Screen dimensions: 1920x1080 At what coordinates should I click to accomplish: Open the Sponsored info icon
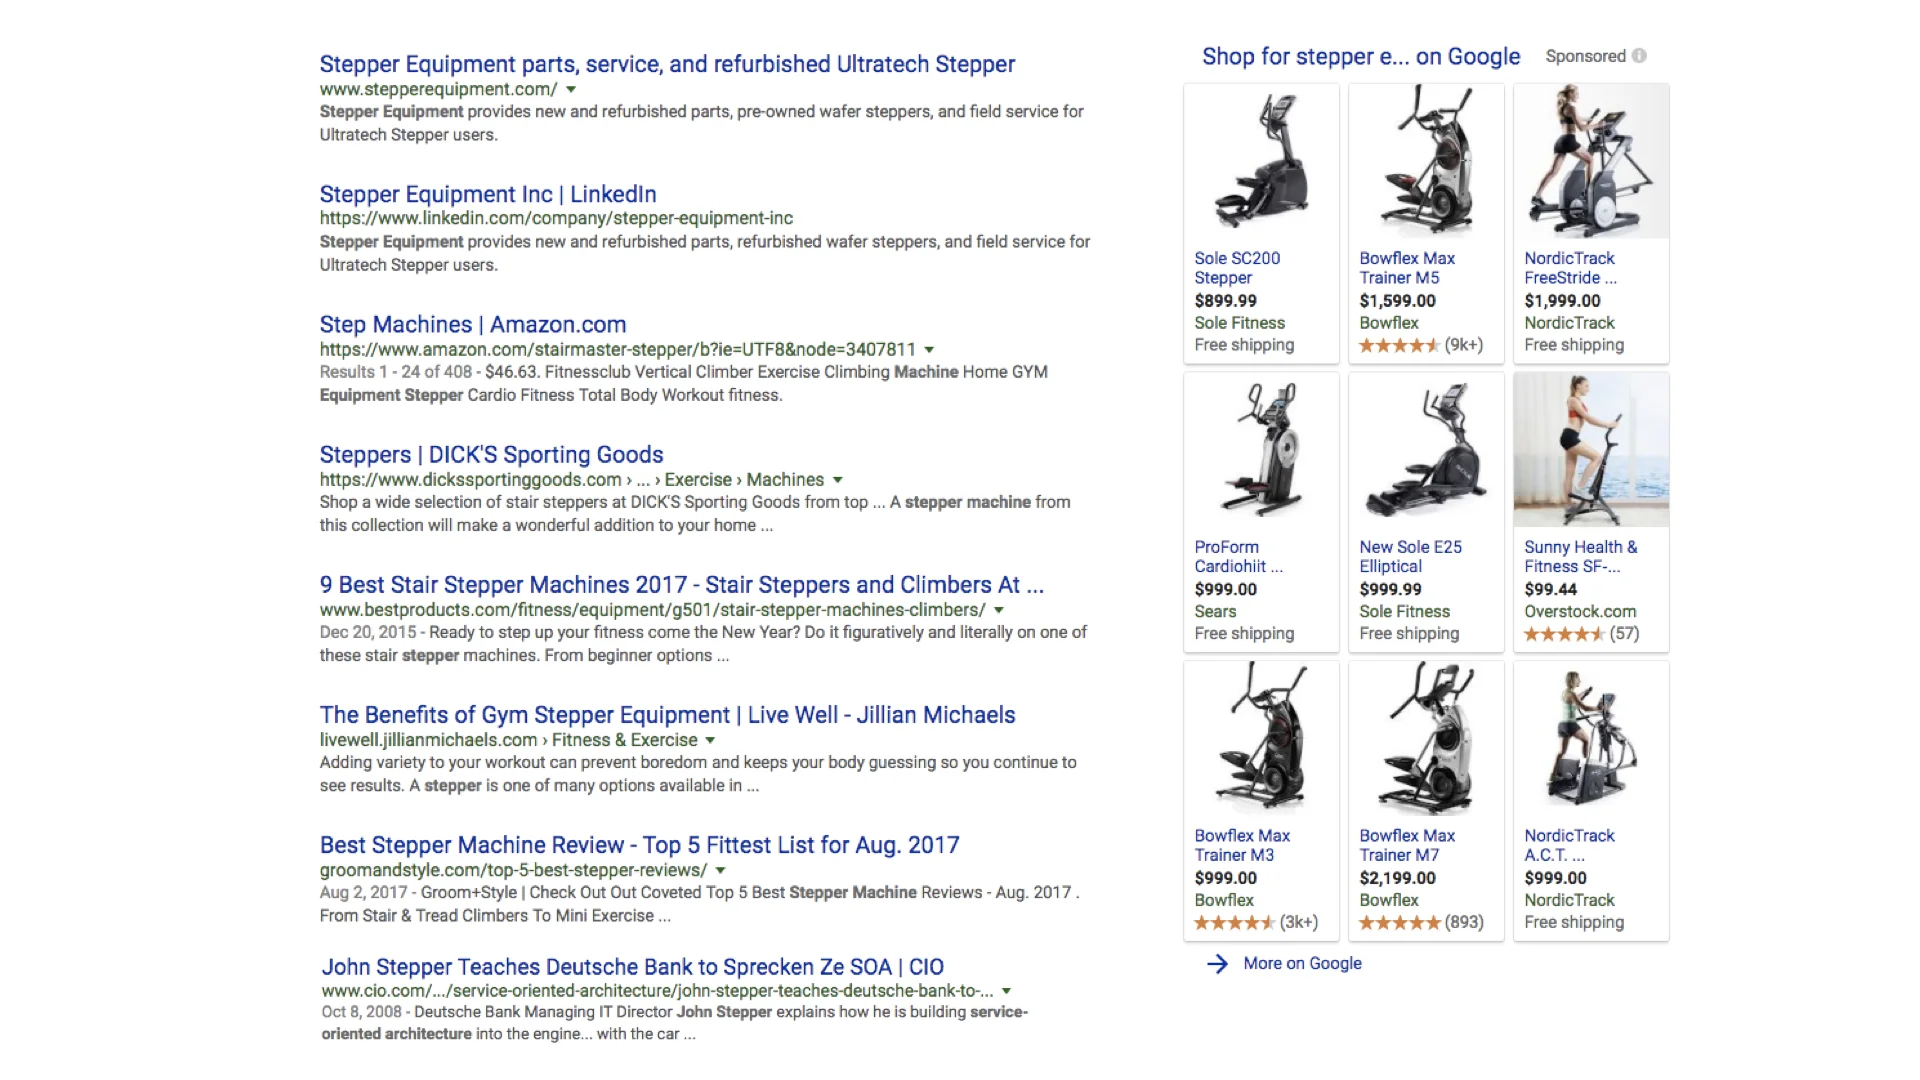pyautogui.click(x=1639, y=56)
